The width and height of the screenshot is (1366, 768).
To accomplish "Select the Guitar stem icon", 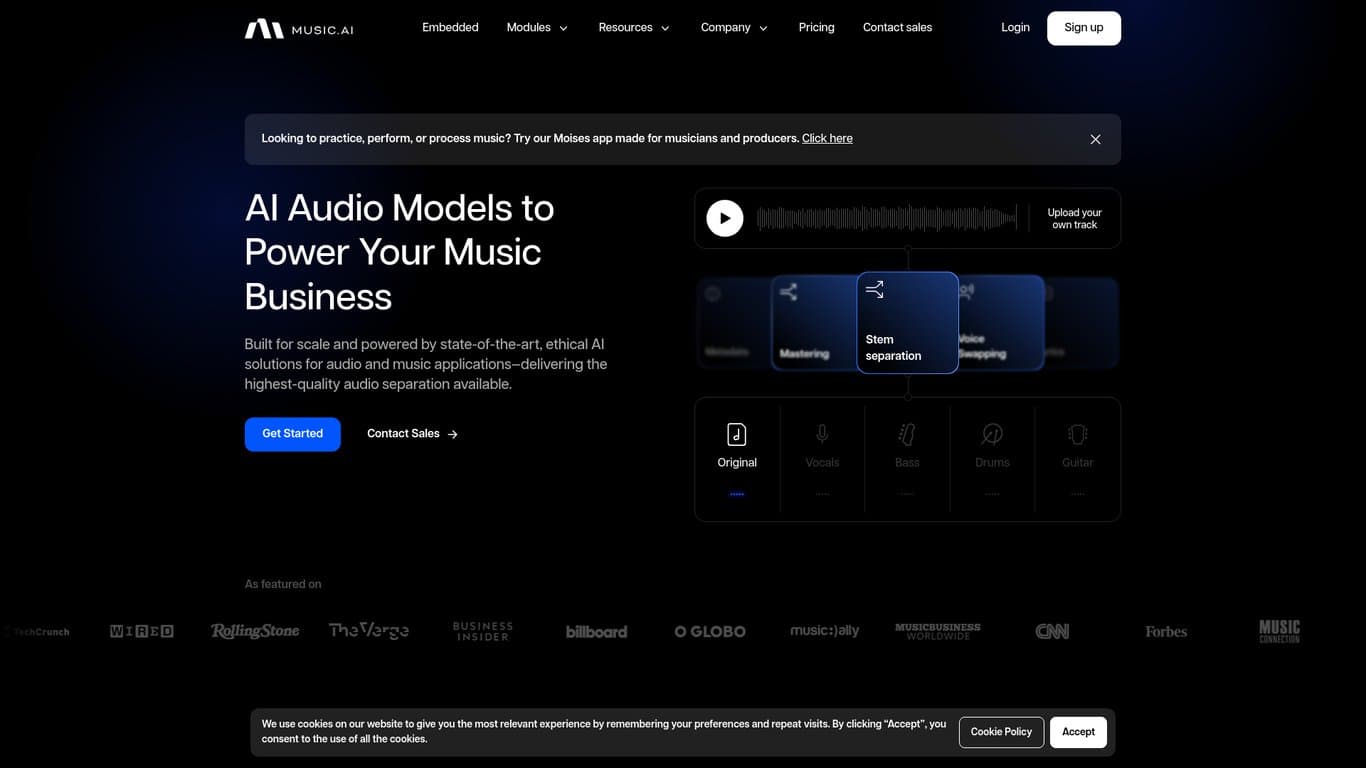I will coord(1077,434).
